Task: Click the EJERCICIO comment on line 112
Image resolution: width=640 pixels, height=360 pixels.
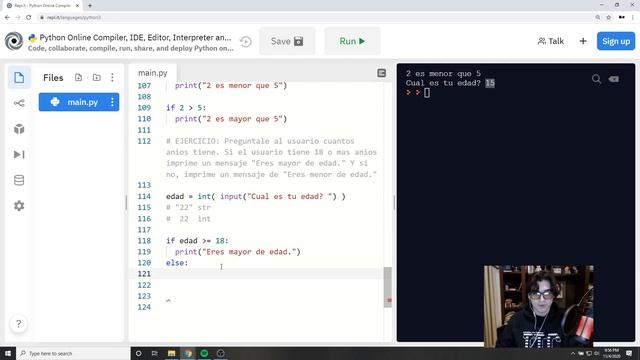Action: (271, 158)
